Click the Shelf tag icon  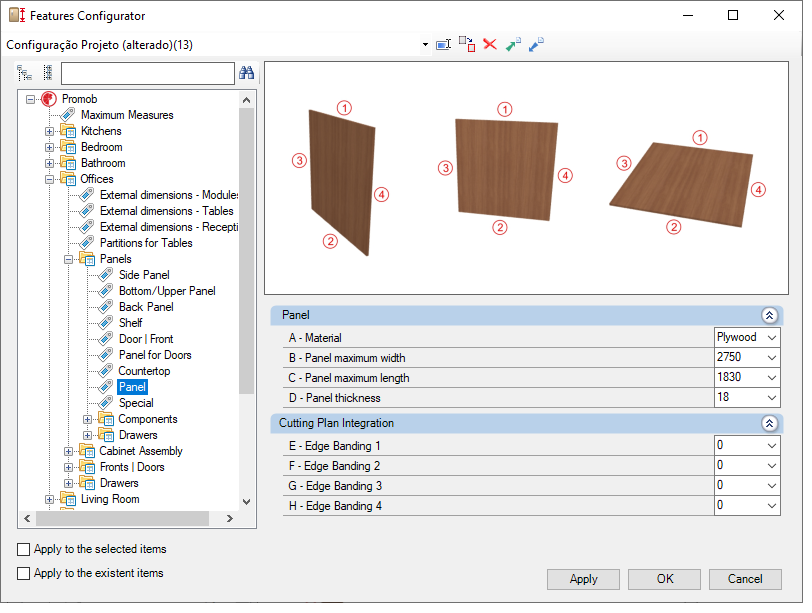point(106,323)
